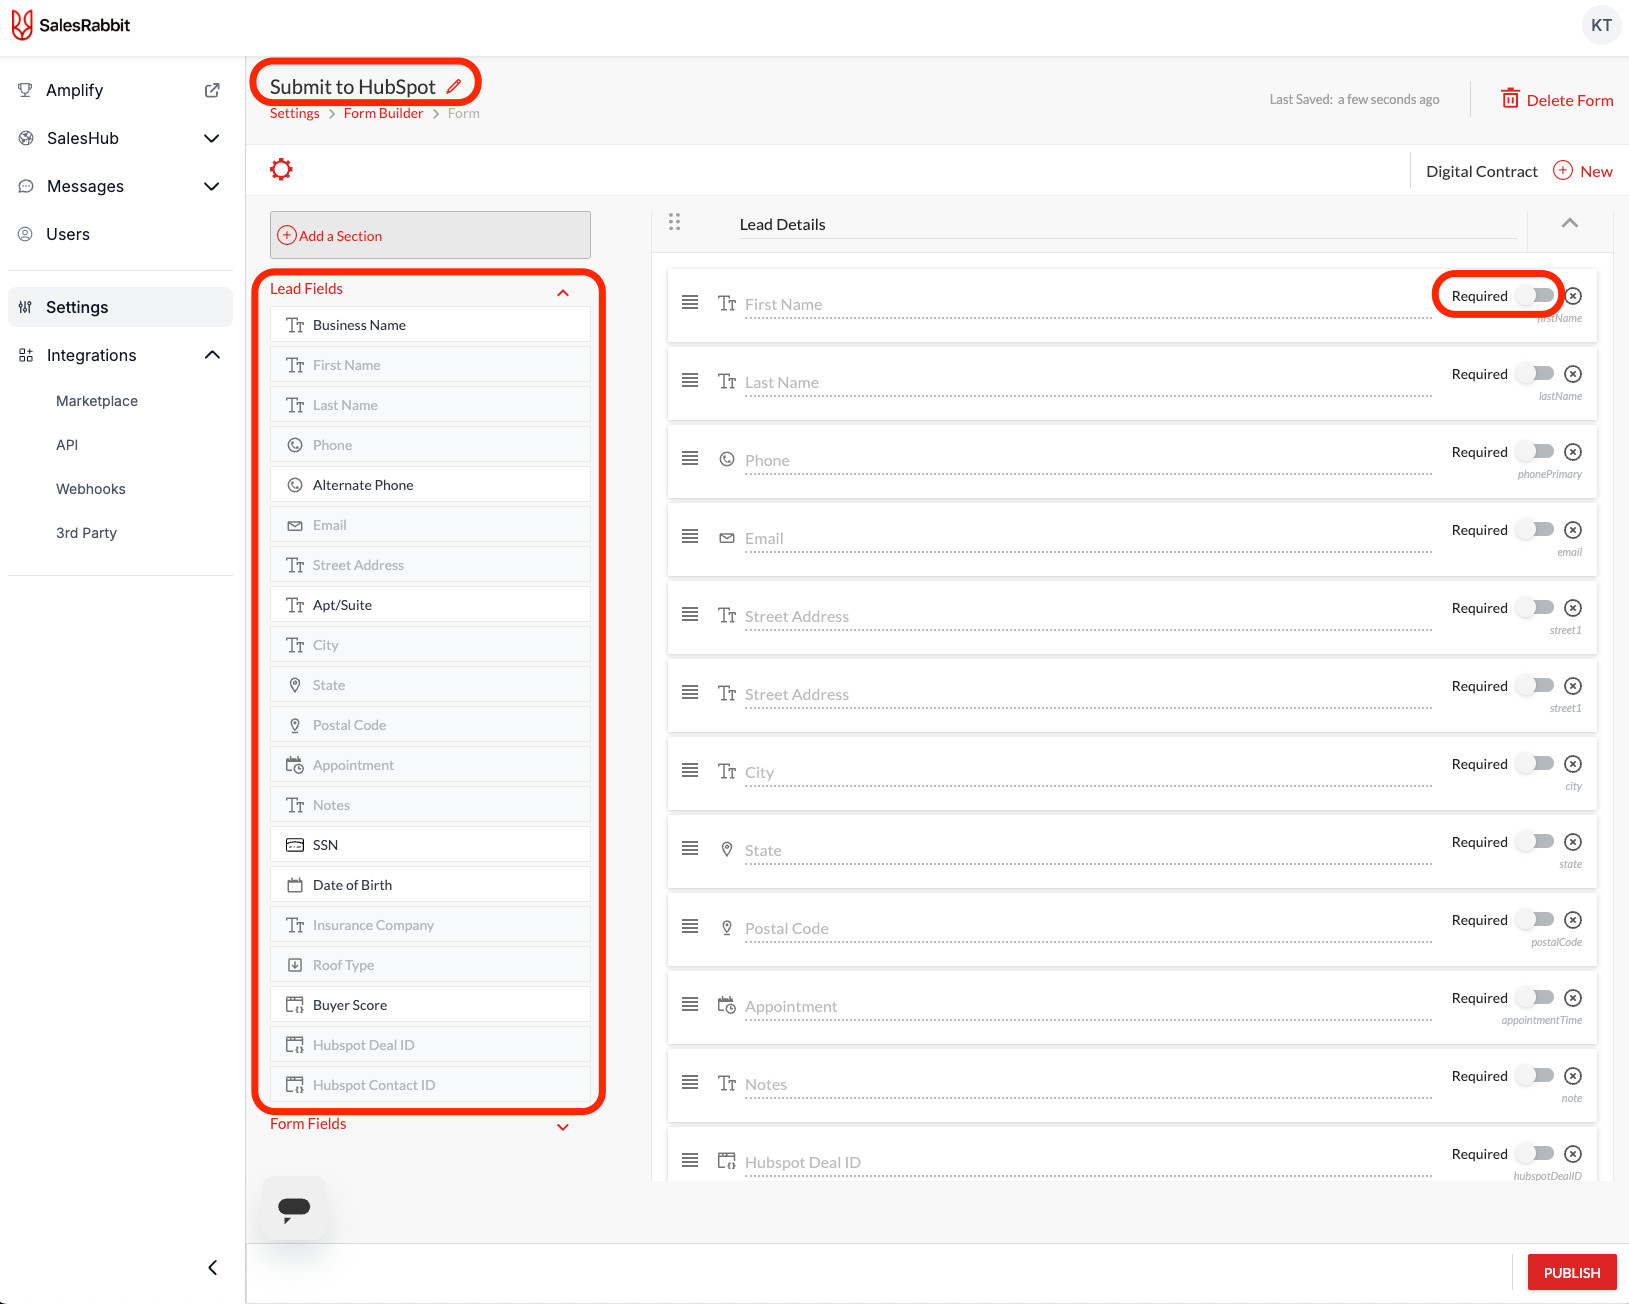The width and height of the screenshot is (1629, 1304).
Task: Add the Date of Birth lead field
Action: (x=430, y=885)
